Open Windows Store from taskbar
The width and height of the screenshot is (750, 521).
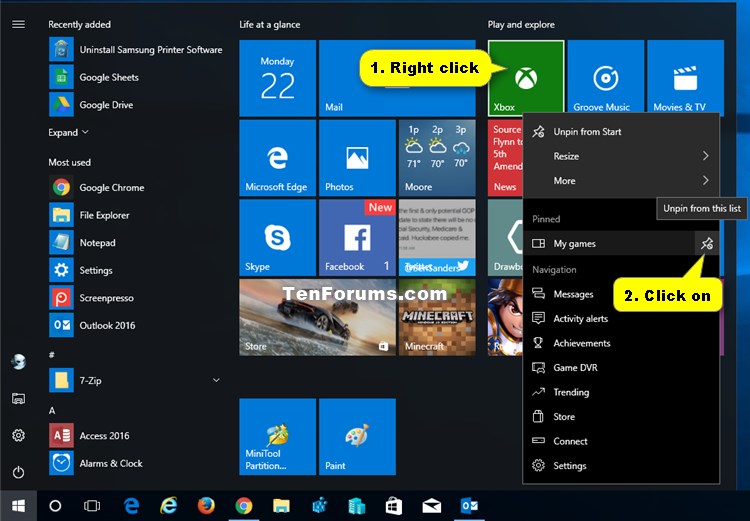point(394,506)
